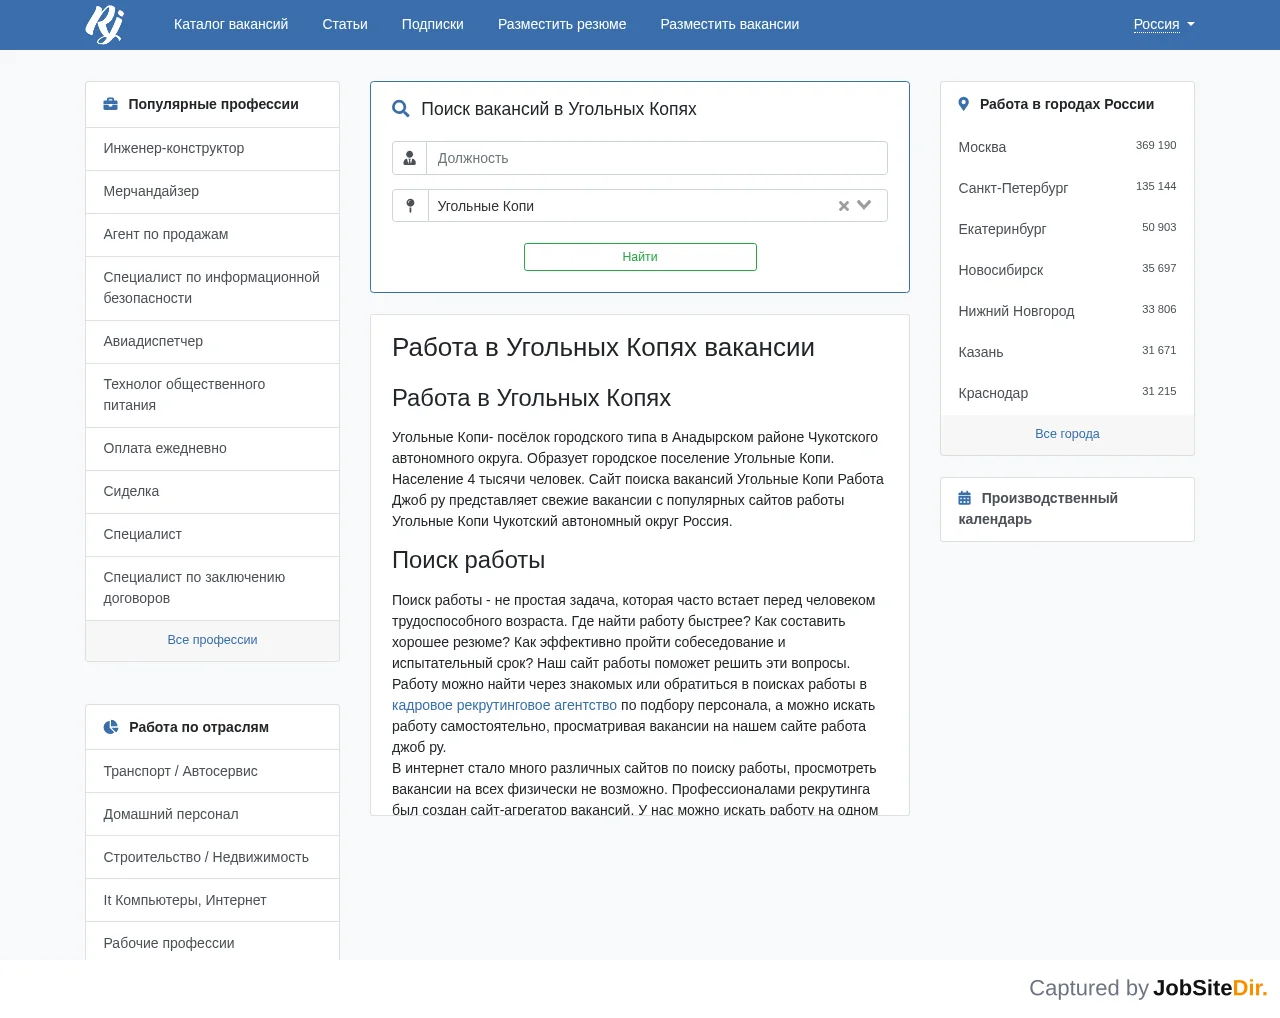Open Агент по продажам listing
Screen dimensions: 1280x1018
[212, 234]
